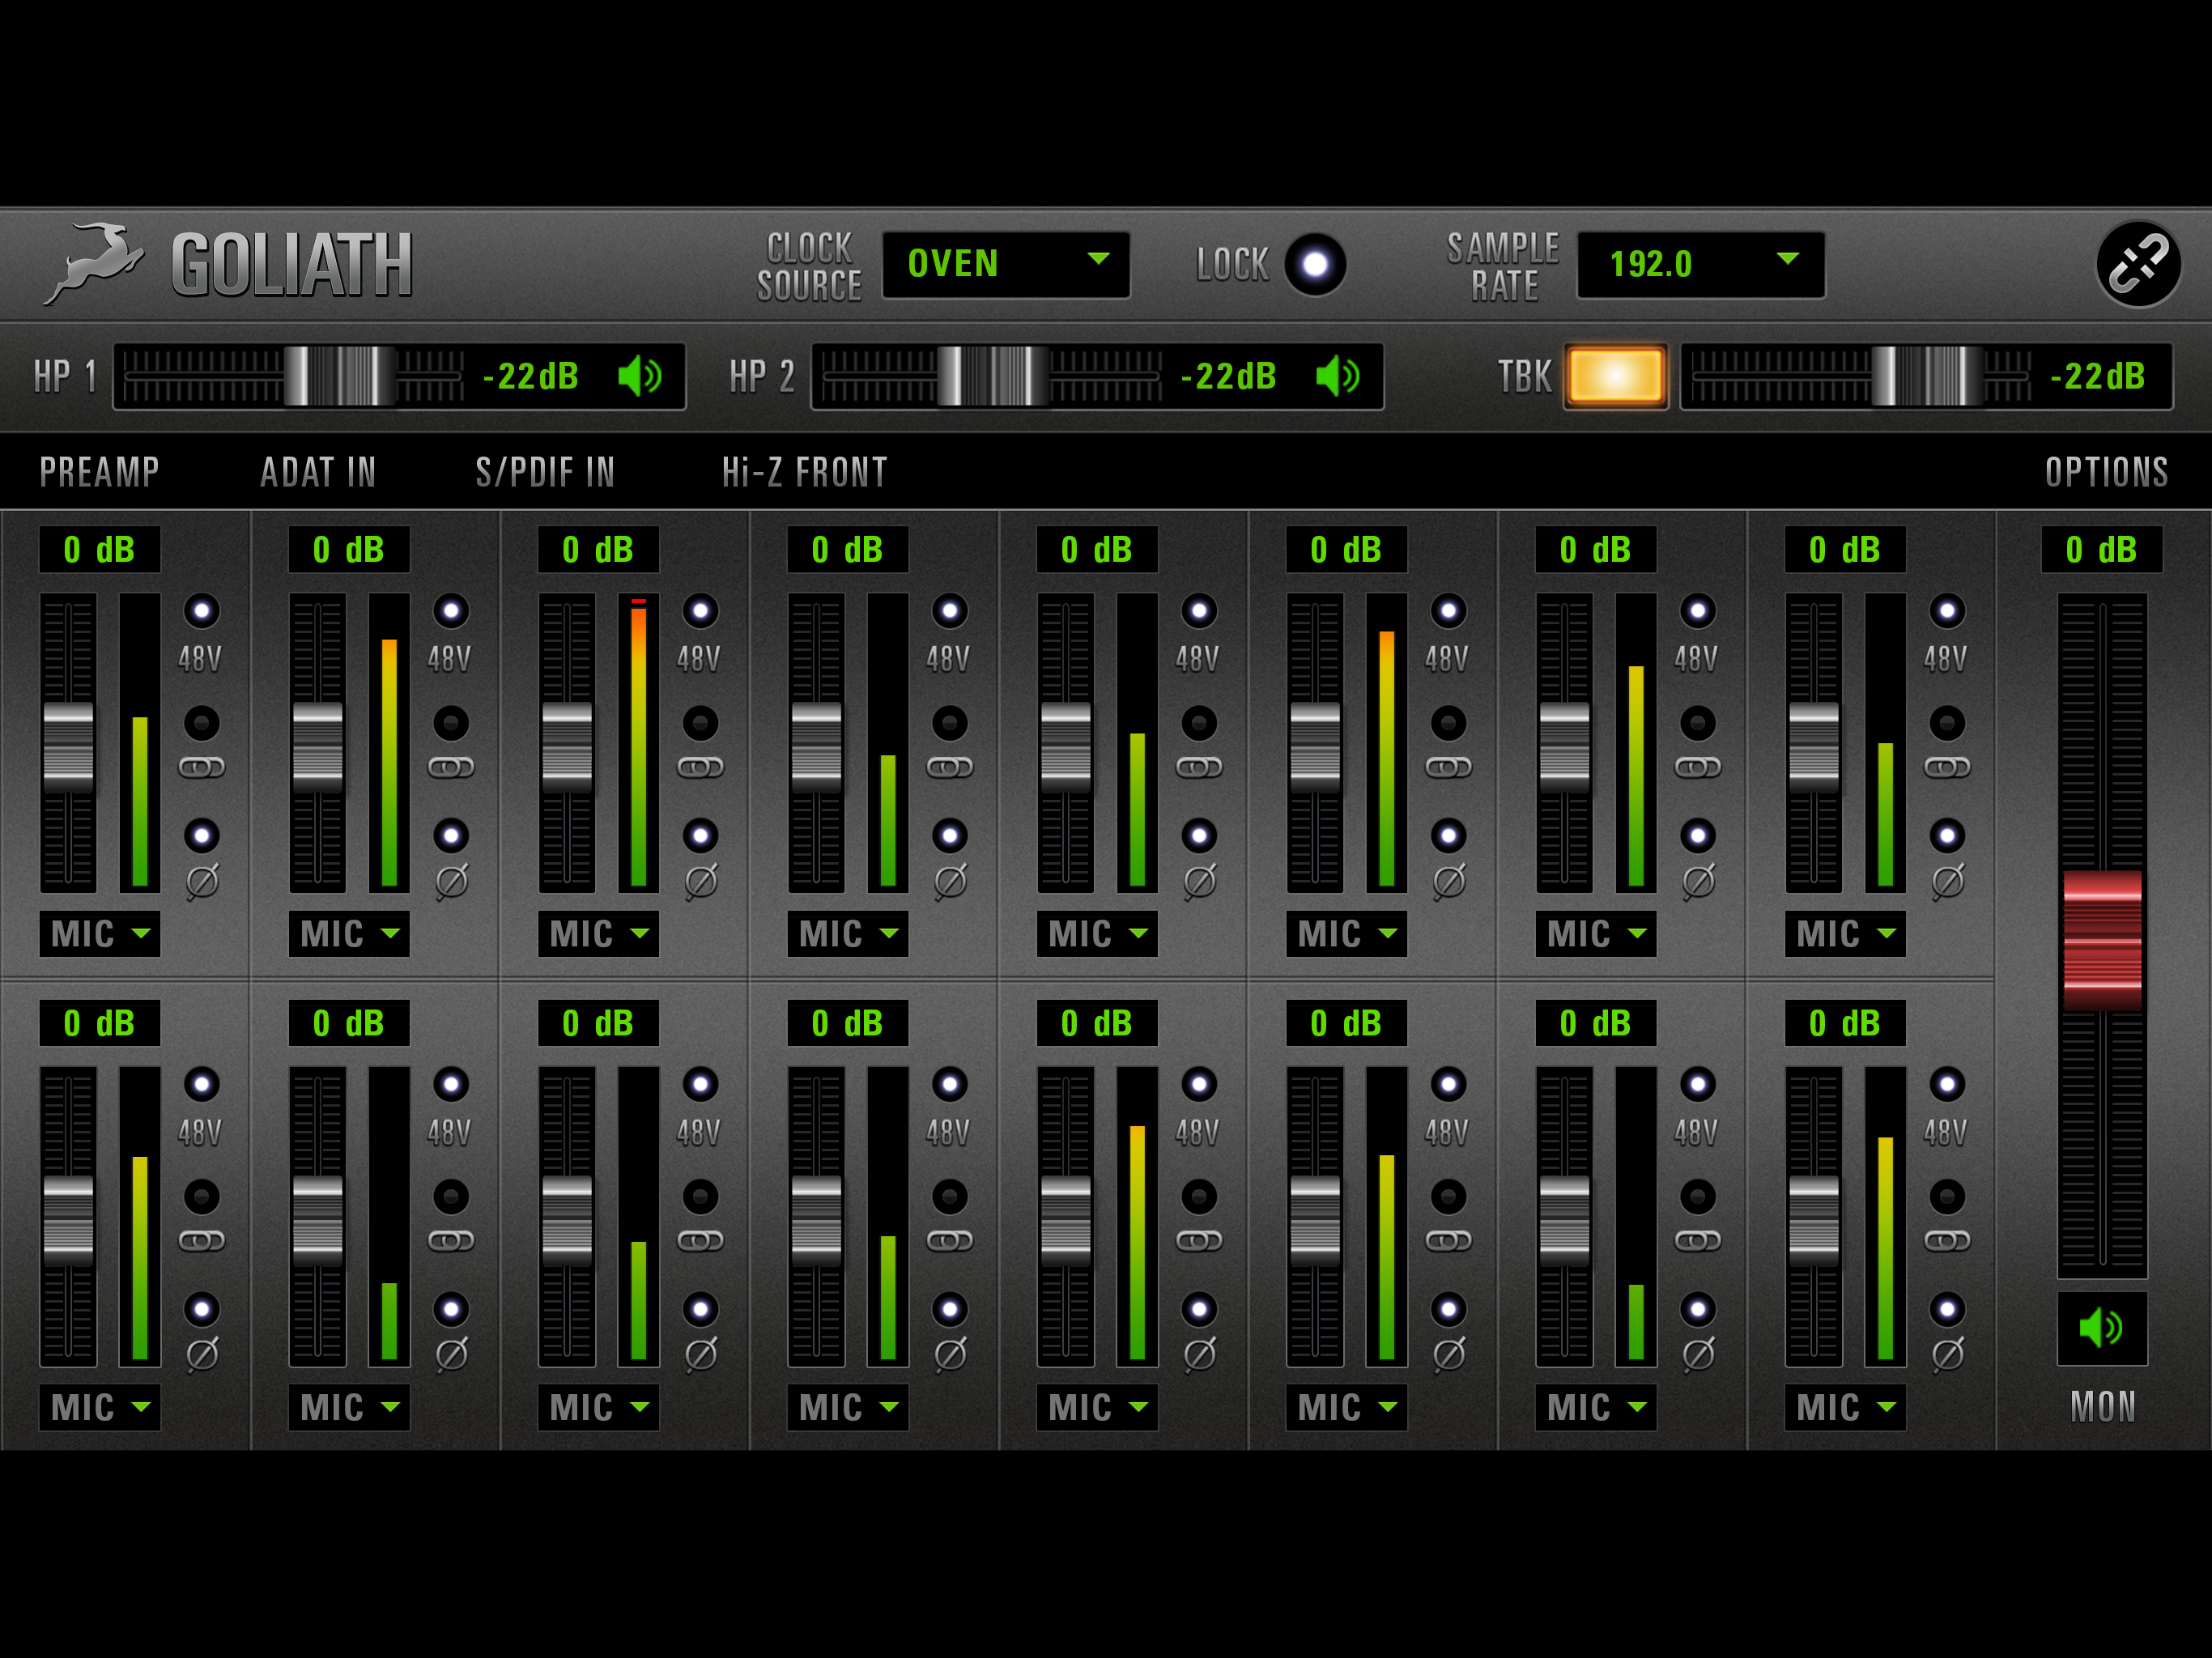
Task: Click level meter on top row third channel
Action: [638, 742]
